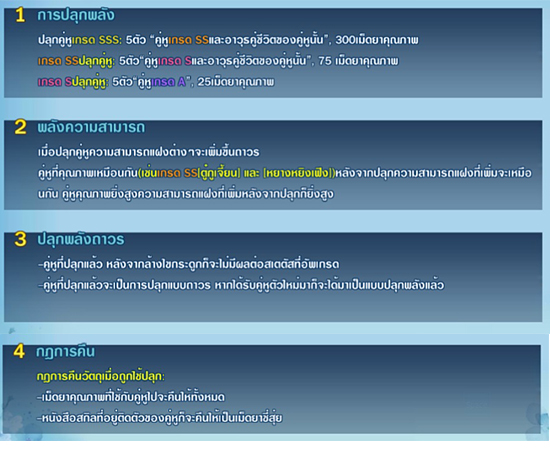Open the heading กฎการคืน
This screenshot has width=550, height=450.
click(x=65, y=351)
